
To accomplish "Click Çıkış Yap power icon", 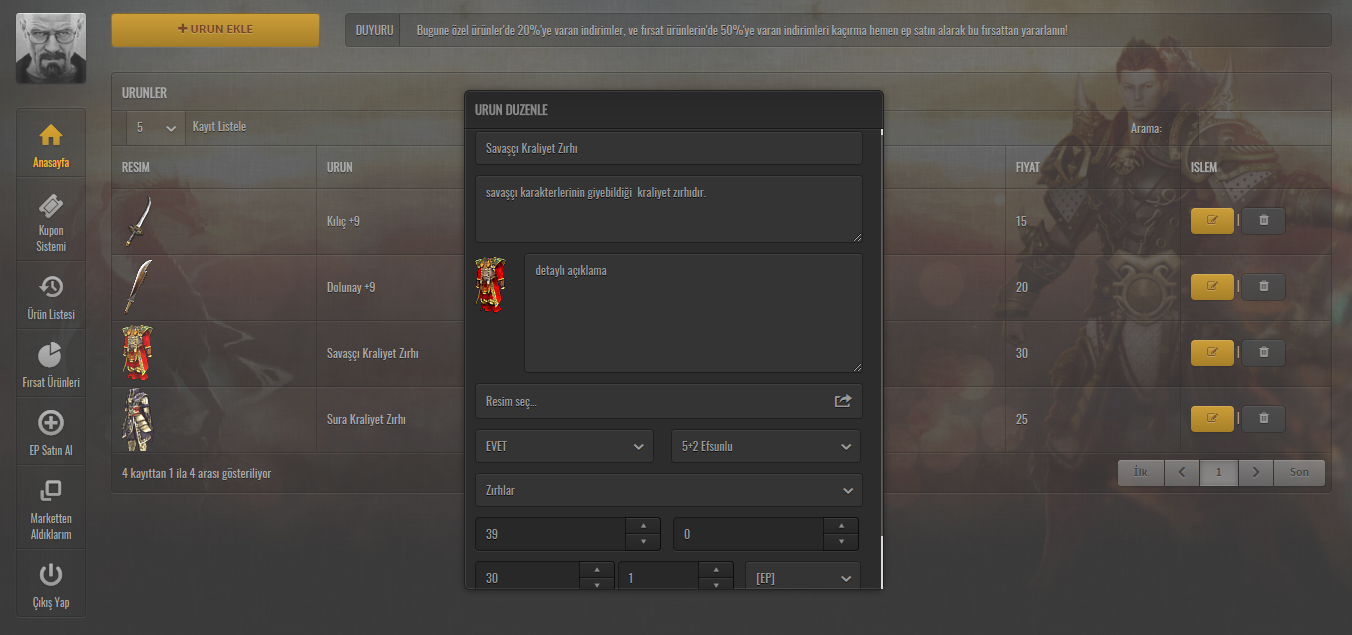I will click(x=50, y=575).
